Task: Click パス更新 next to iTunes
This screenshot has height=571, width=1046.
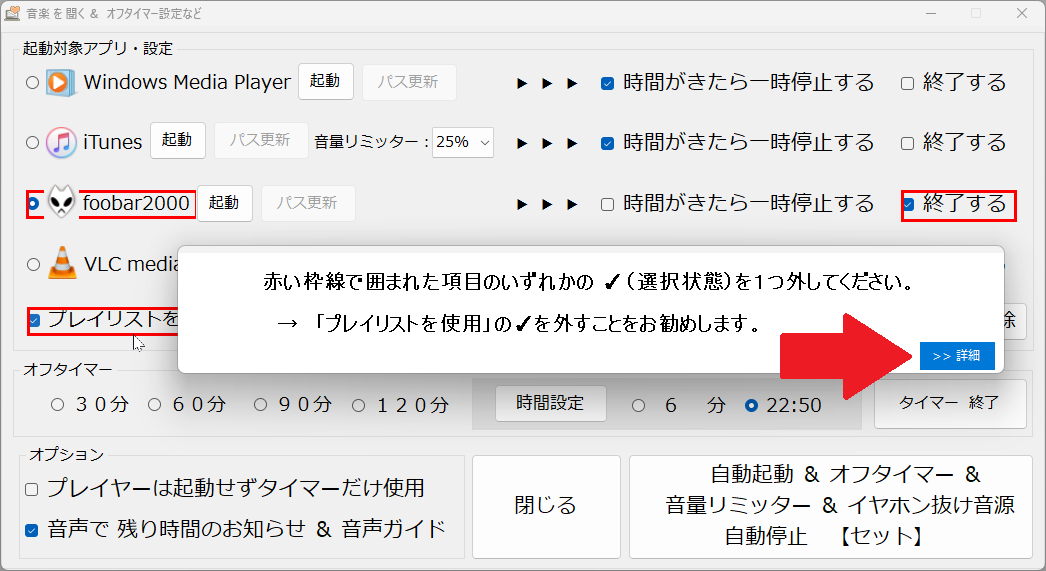Action: 261,140
